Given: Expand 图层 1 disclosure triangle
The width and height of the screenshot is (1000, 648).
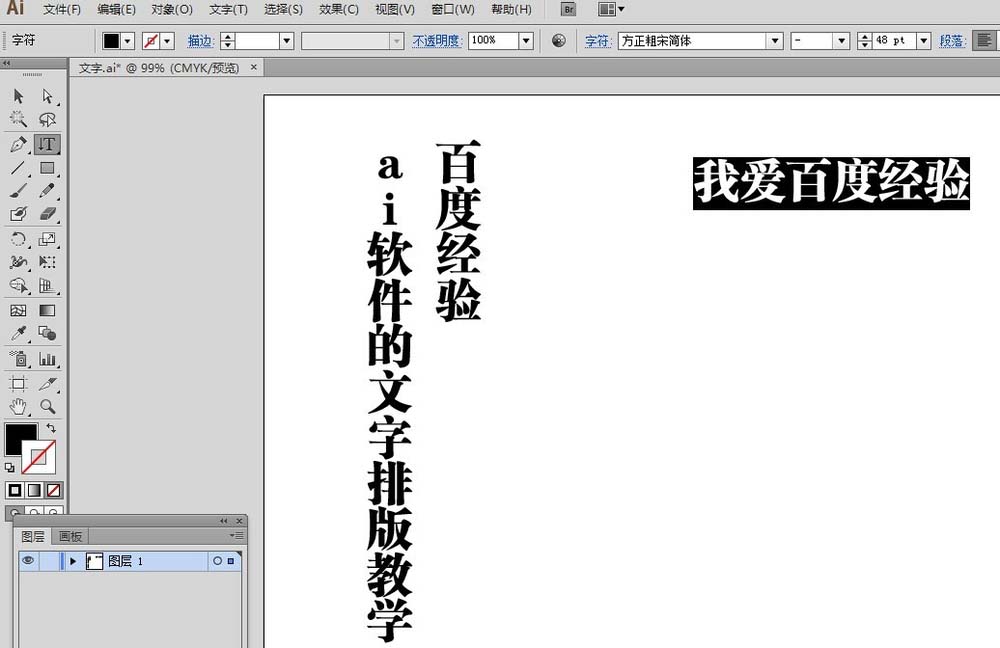Looking at the screenshot, I should pyautogui.click(x=73, y=561).
